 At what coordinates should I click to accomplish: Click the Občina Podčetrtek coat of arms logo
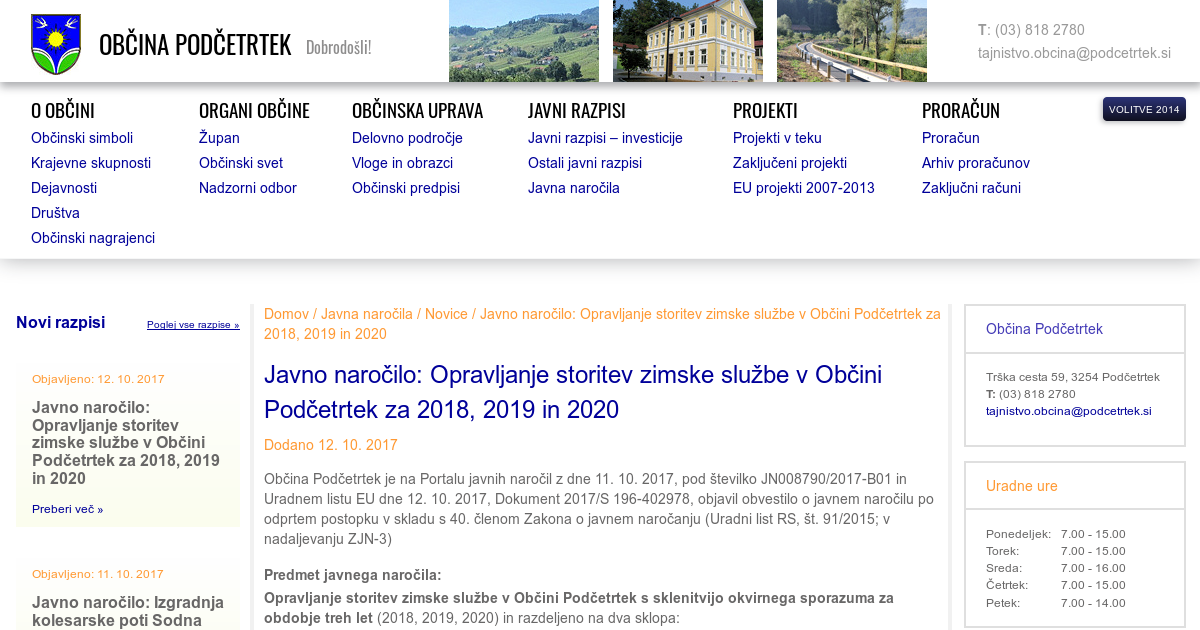point(56,44)
